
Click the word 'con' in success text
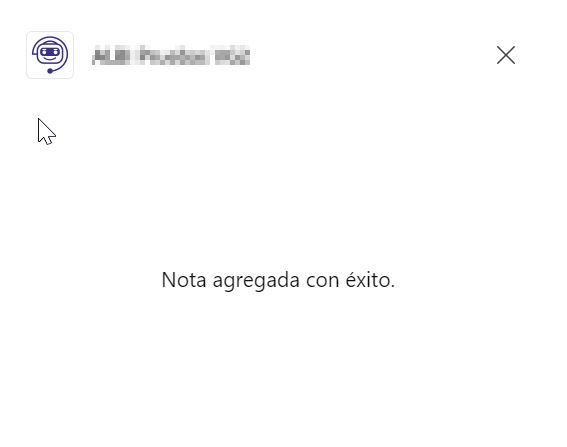(322, 281)
